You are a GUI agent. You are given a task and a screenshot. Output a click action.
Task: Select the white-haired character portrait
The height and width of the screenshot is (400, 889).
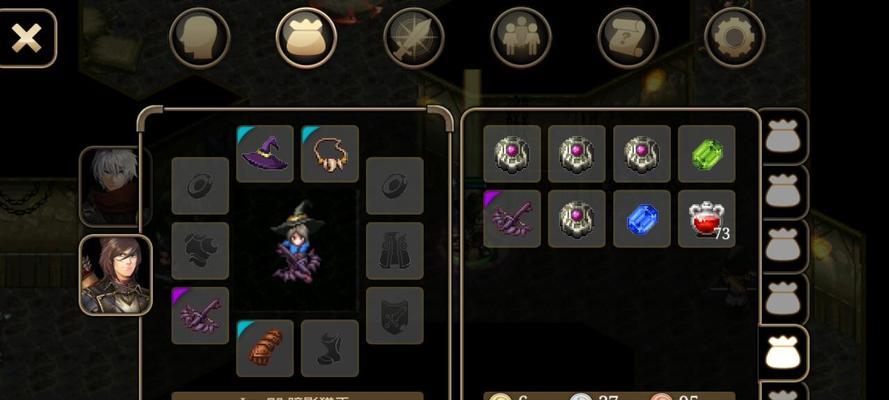point(116,186)
